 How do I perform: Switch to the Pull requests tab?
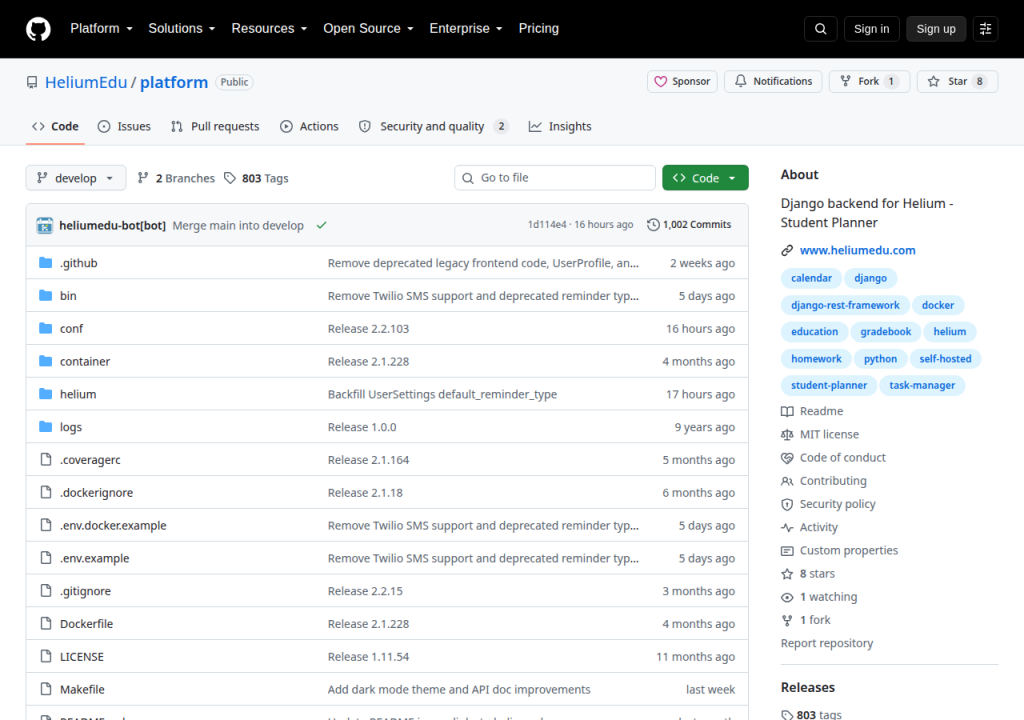(215, 126)
